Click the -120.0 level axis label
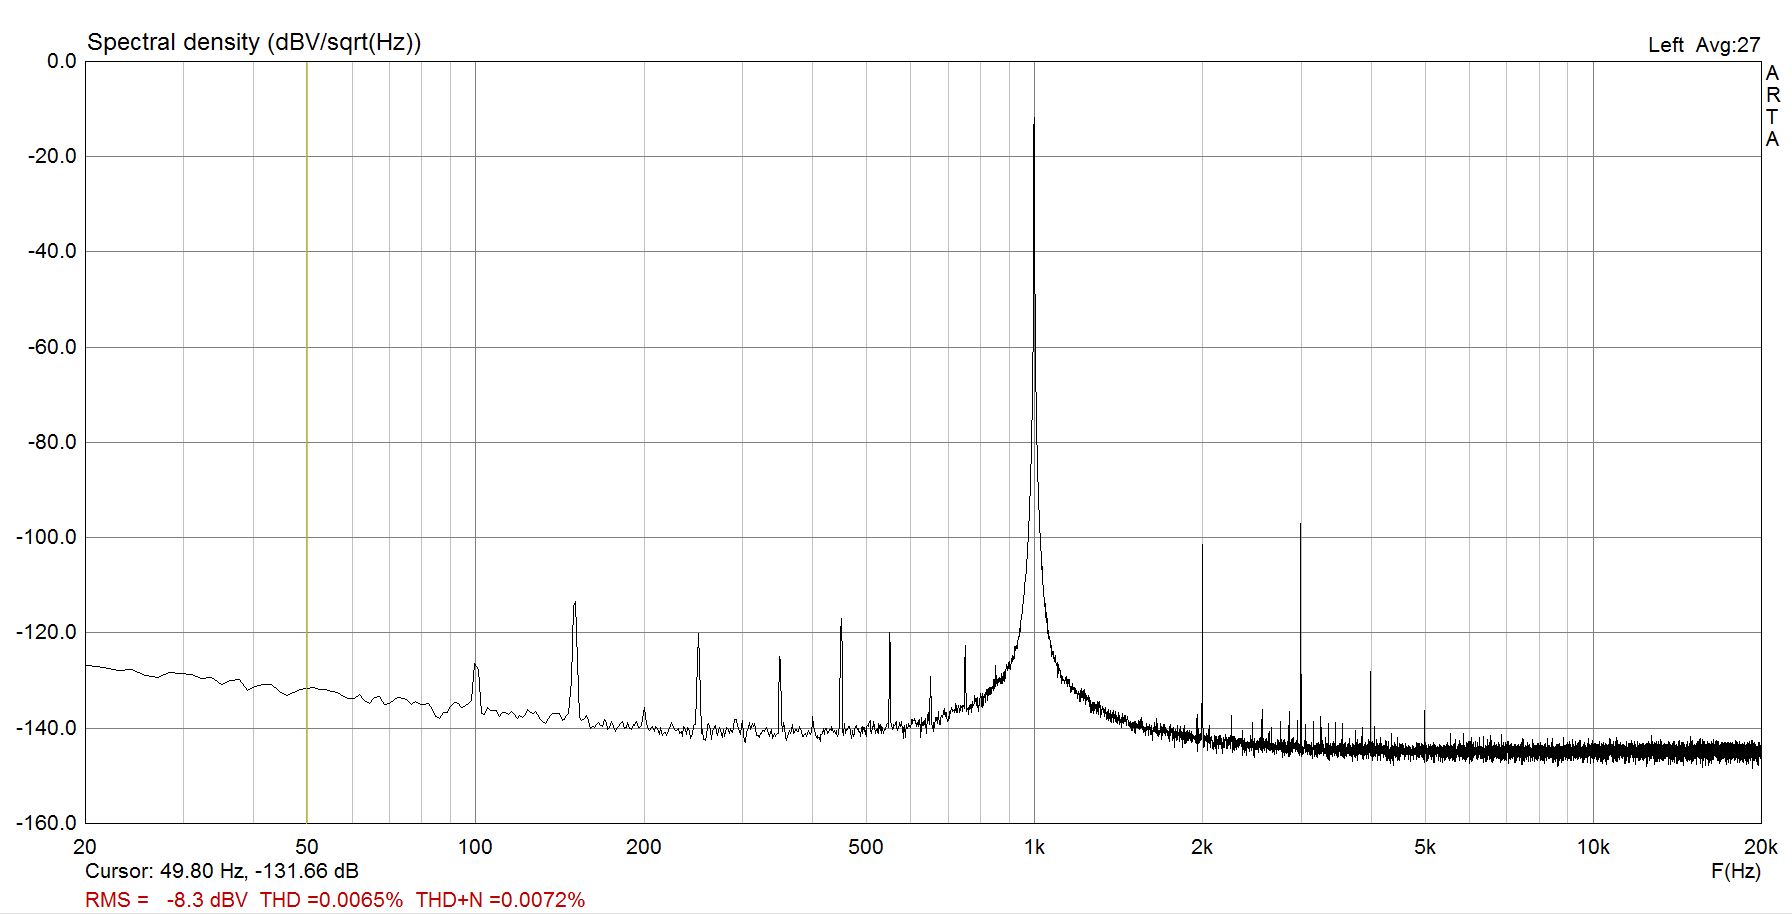The width and height of the screenshot is (1792, 915). tap(47, 632)
